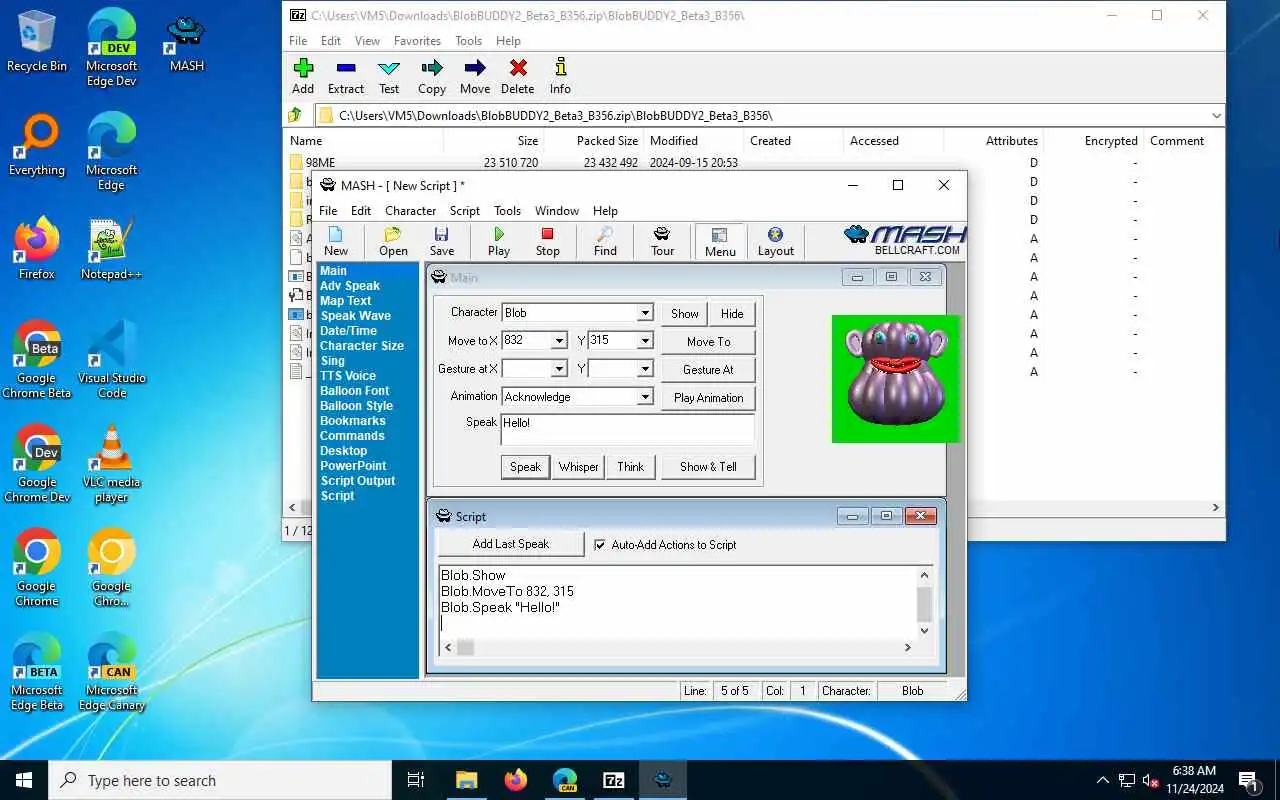Open the Gesture at X dropdown
The height and width of the screenshot is (800, 1280).
point(559,369)
